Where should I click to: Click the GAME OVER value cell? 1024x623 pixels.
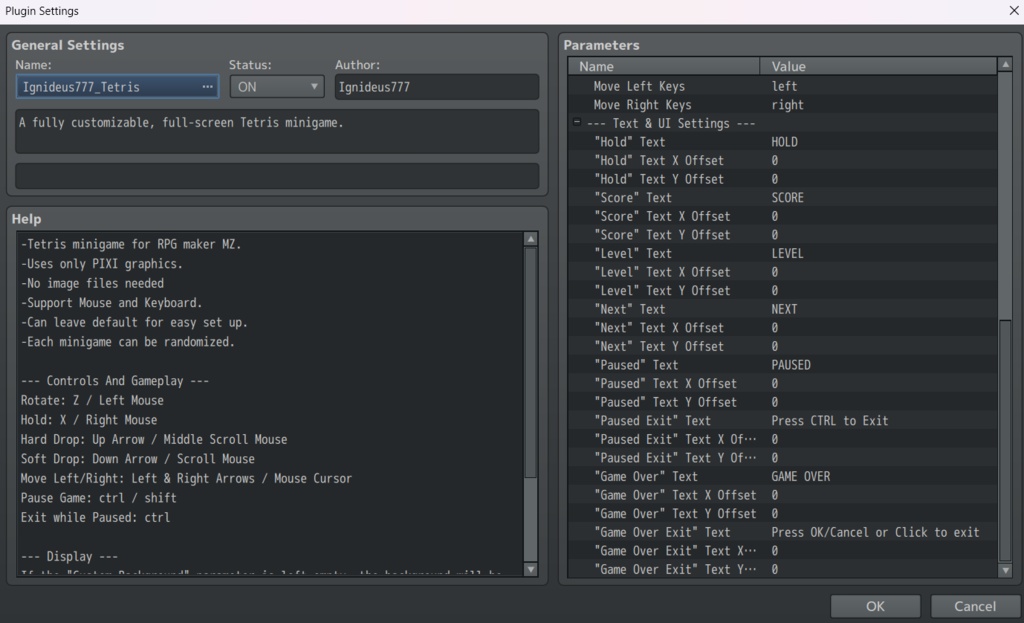[x=801, y=477]
